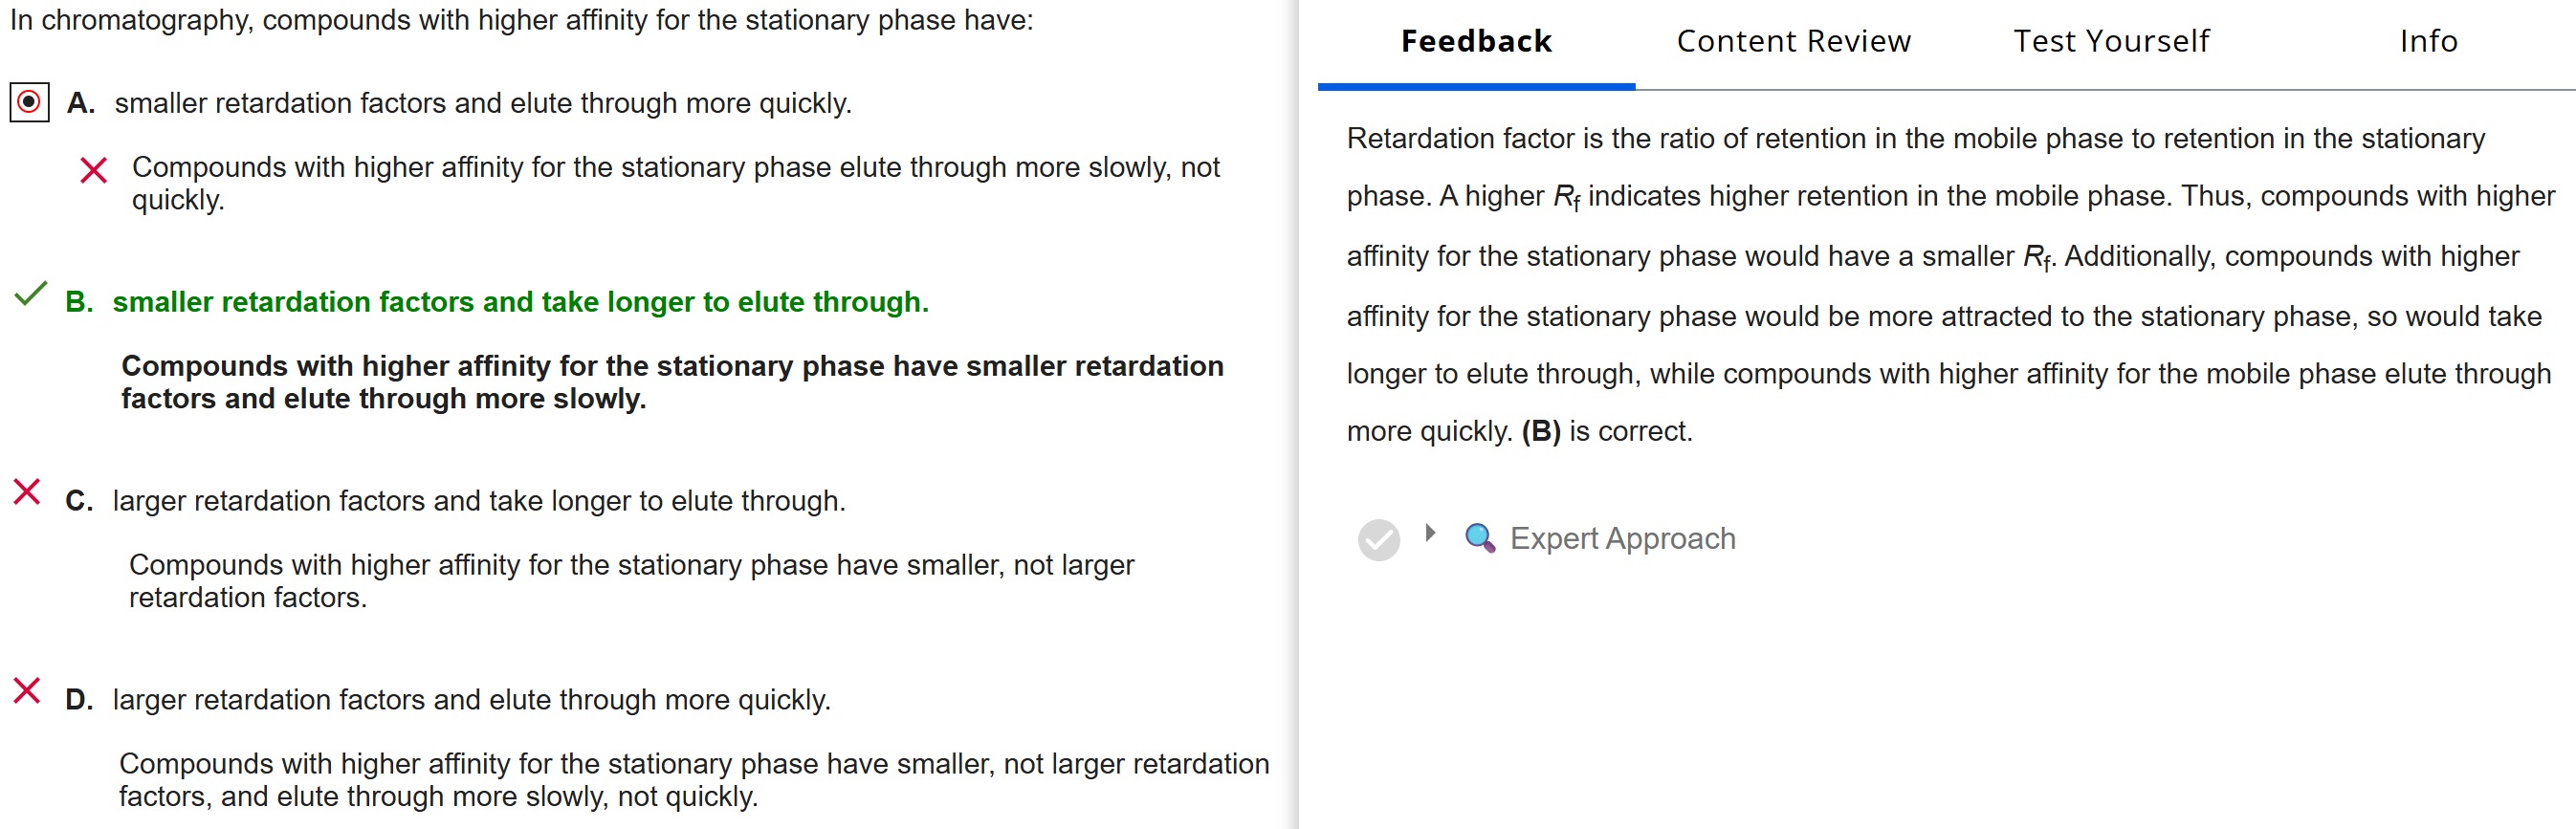Select the radio button for answer A
This screenshot has width=2576, height=829.
coord(29,102)
